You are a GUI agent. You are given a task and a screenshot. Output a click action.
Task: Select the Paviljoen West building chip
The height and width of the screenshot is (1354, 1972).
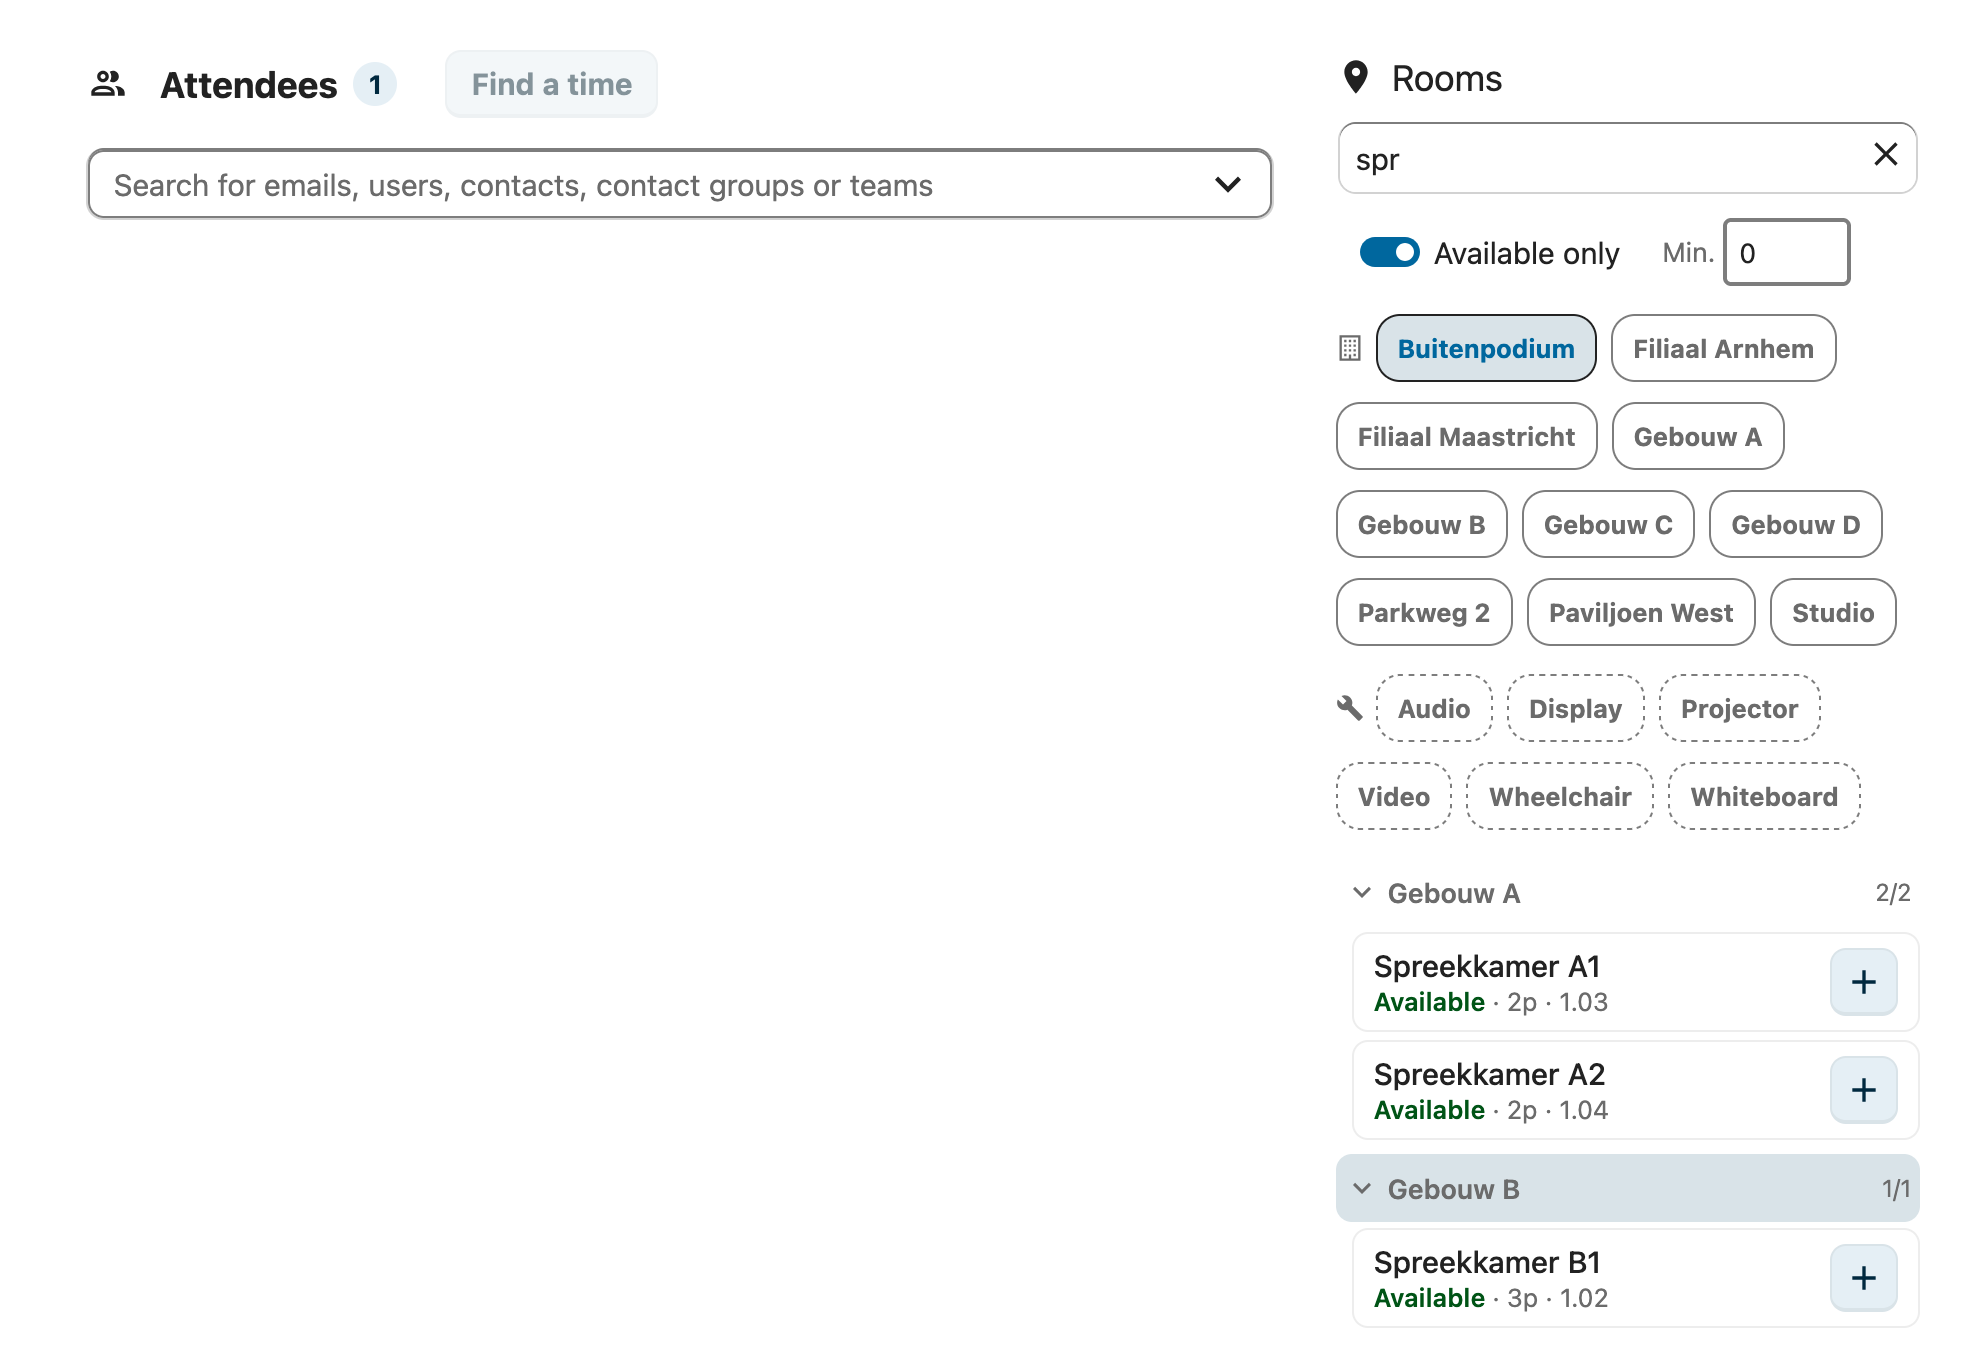pos(1640,612)
